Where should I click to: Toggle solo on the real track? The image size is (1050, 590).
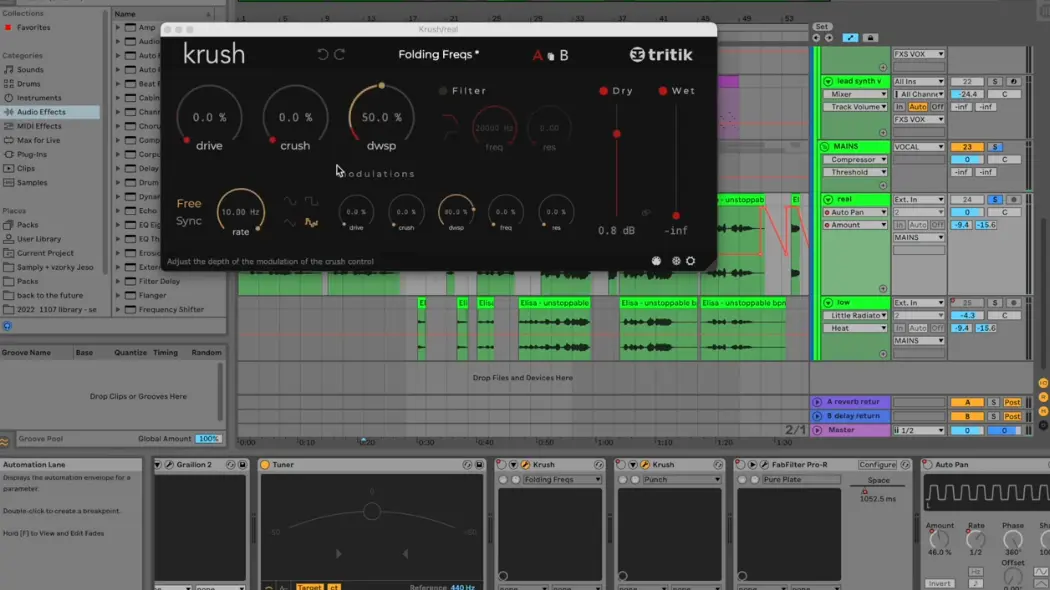click(x=995, y=200)
